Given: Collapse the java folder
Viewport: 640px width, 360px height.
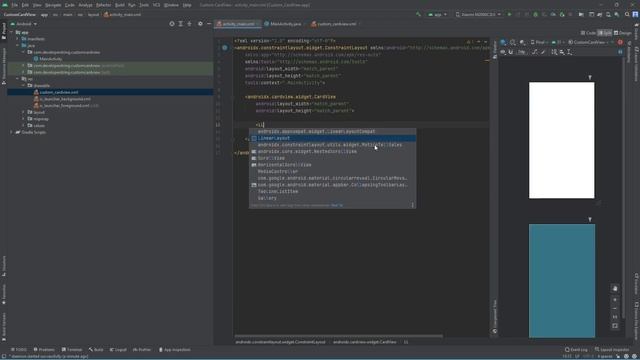Looking at the screenshot, I should (18, 46).
